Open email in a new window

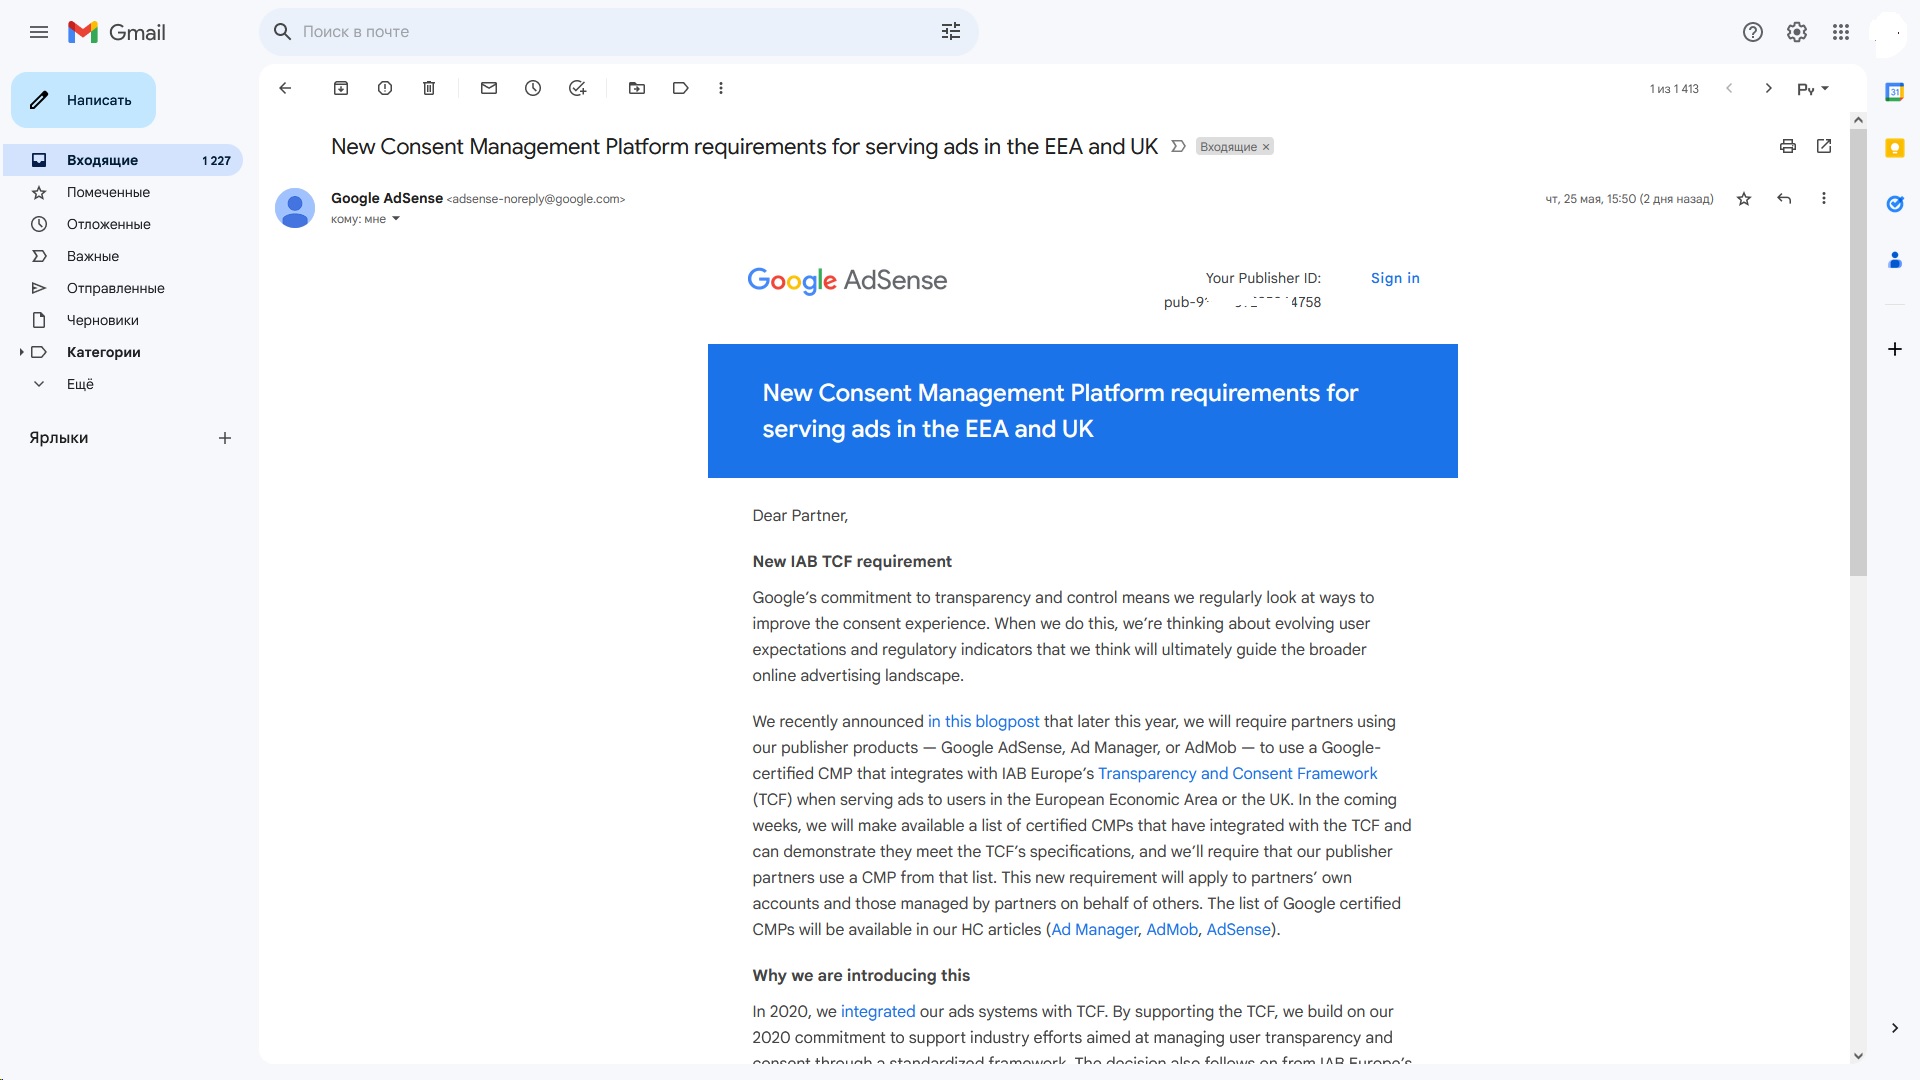1824,146
